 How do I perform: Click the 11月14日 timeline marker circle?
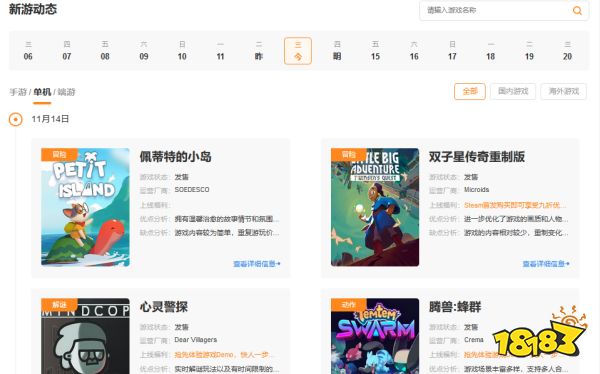(x=16, y=119)
